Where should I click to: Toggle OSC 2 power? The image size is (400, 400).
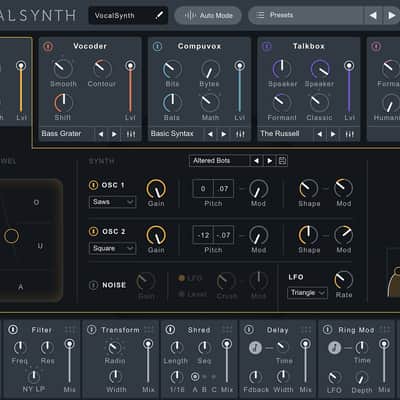coord(93,231)
